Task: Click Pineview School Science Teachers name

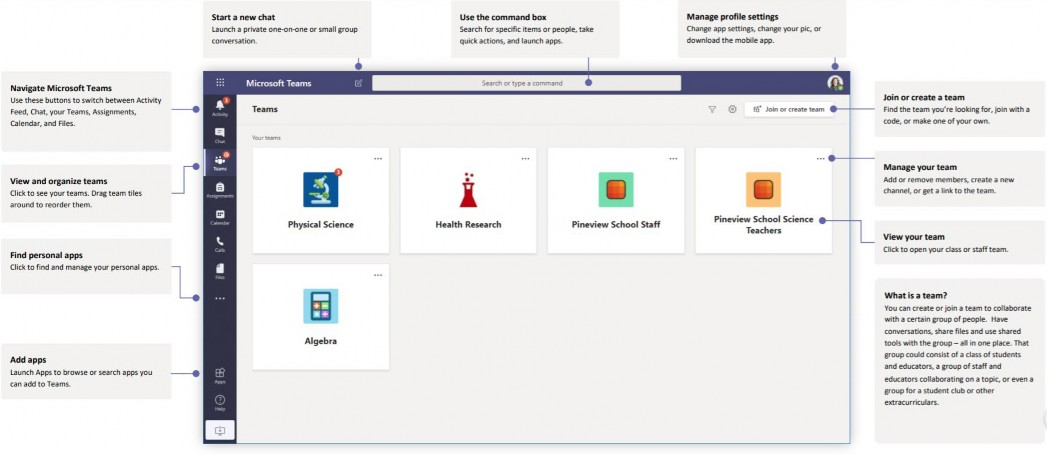Action: point(763,224)
